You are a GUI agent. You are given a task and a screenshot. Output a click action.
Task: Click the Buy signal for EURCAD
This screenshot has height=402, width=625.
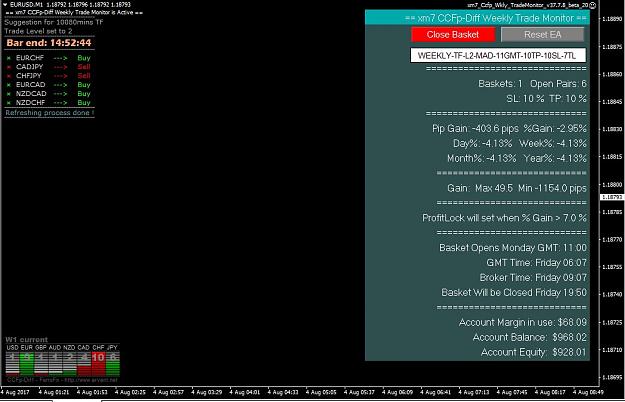[x=84, y=84]
